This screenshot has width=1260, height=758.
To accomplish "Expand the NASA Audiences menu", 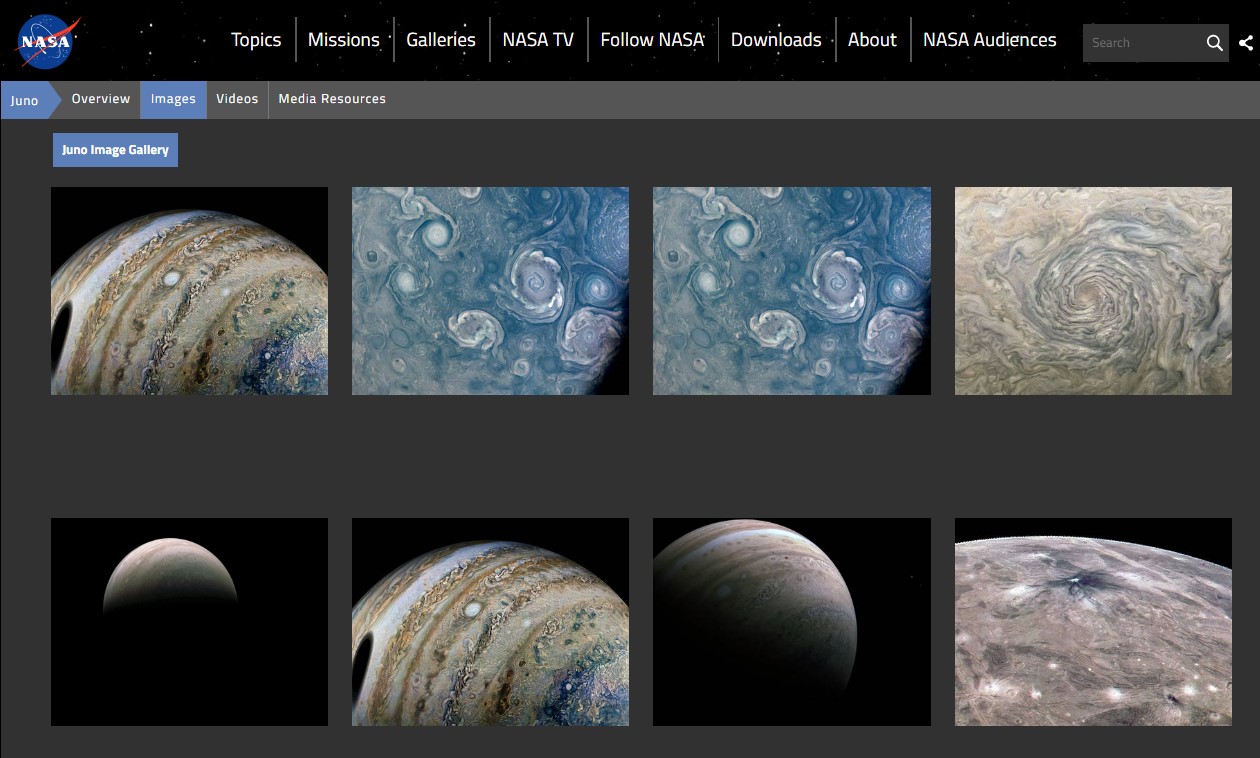I will [989, 40].
